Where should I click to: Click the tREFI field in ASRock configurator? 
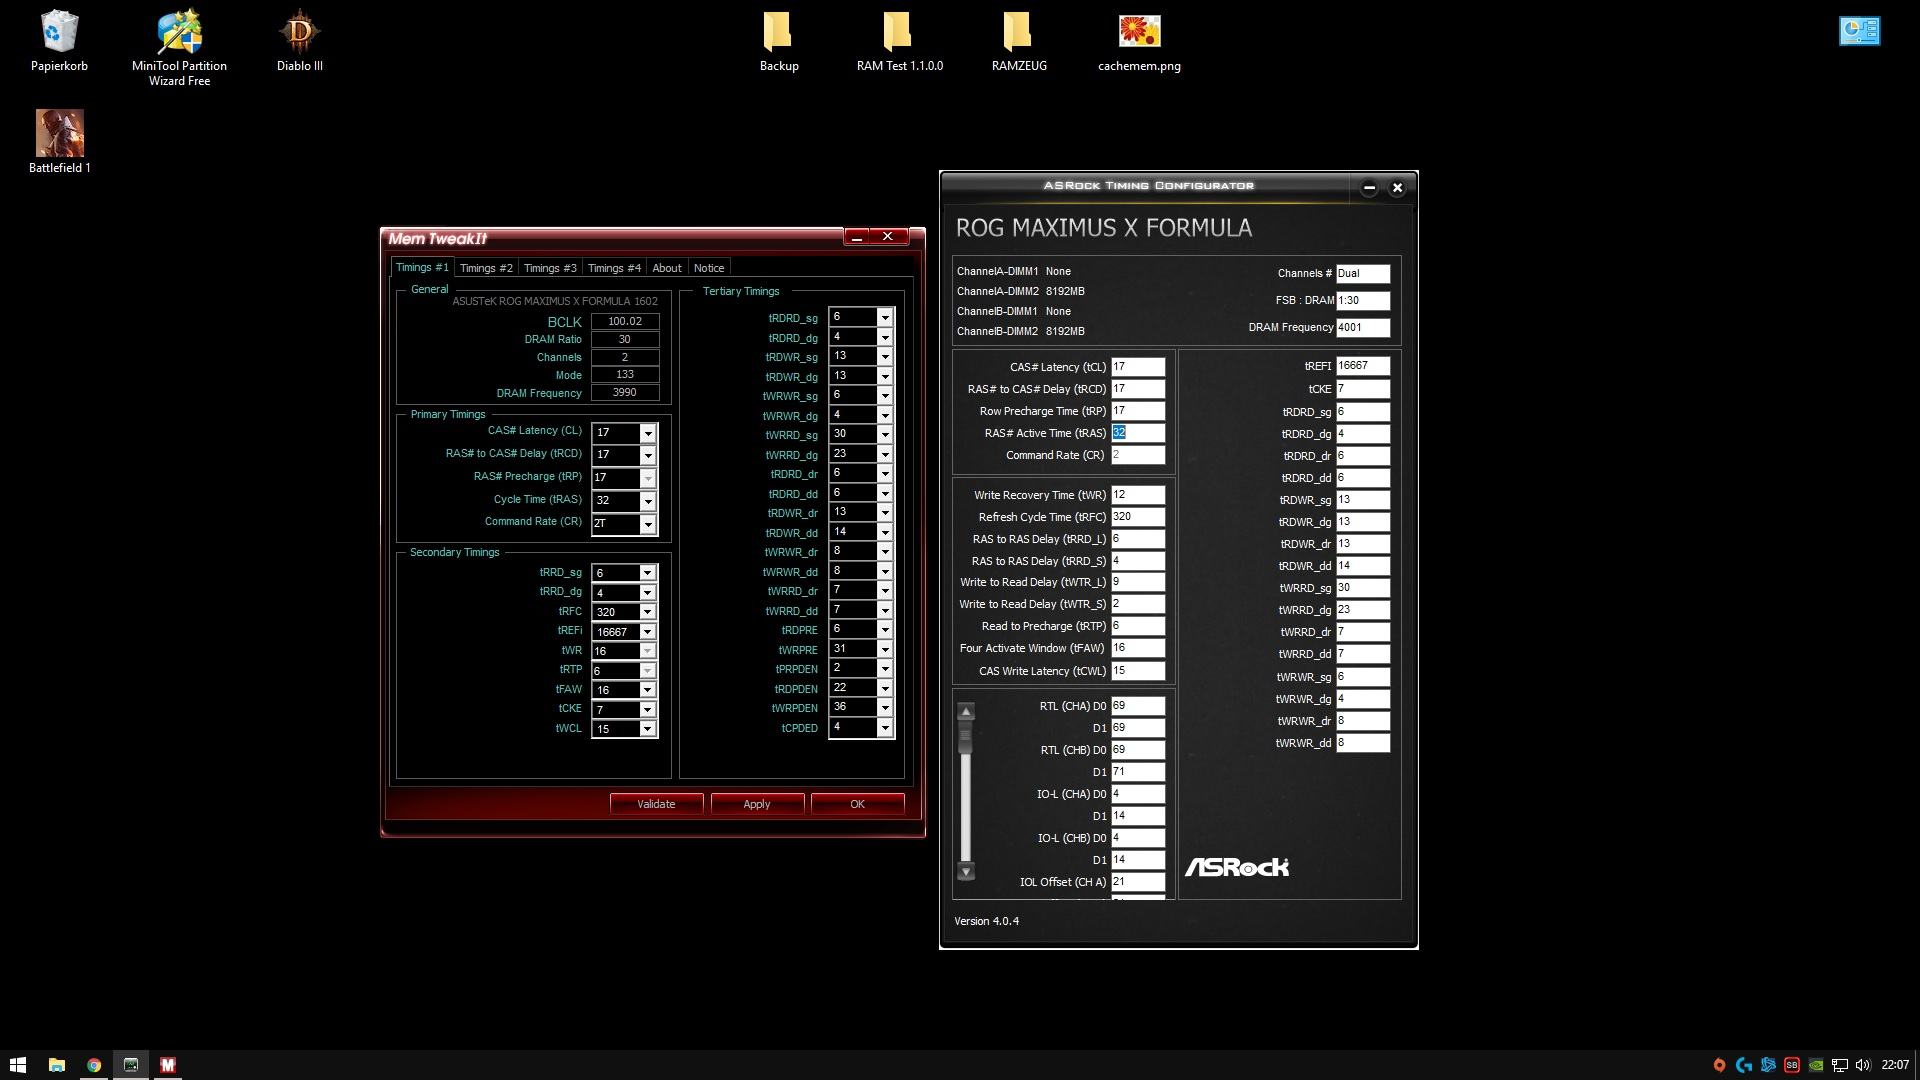1363,366
